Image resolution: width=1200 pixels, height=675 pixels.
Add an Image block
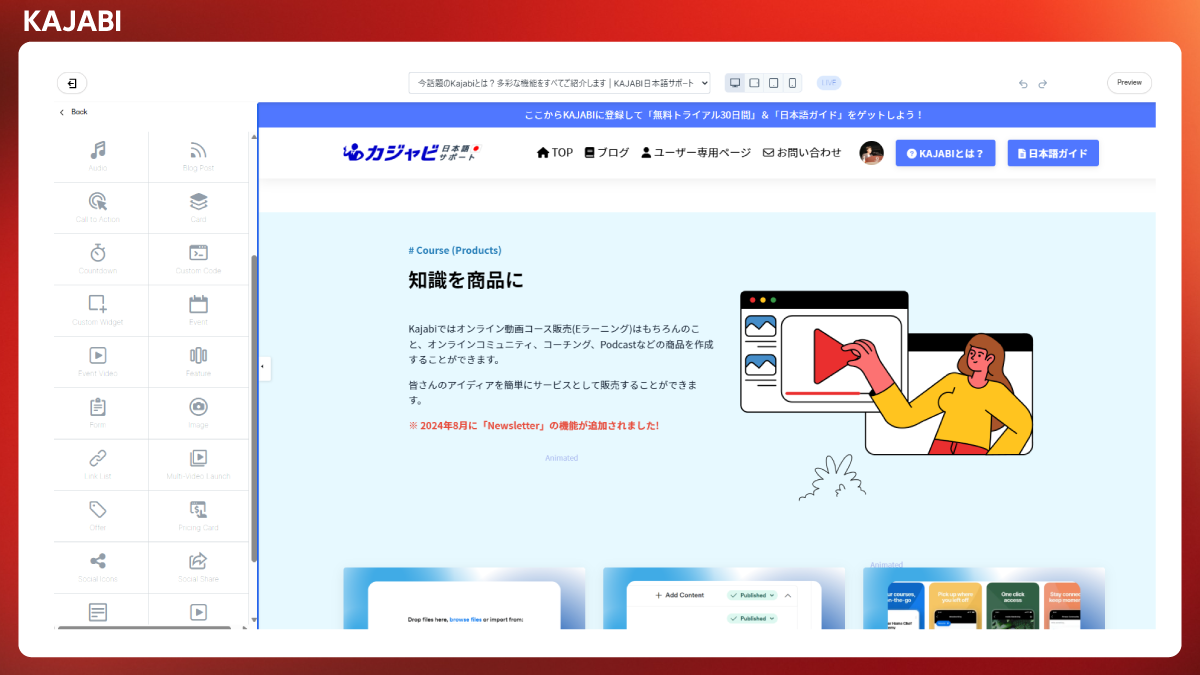click(198, 413)
